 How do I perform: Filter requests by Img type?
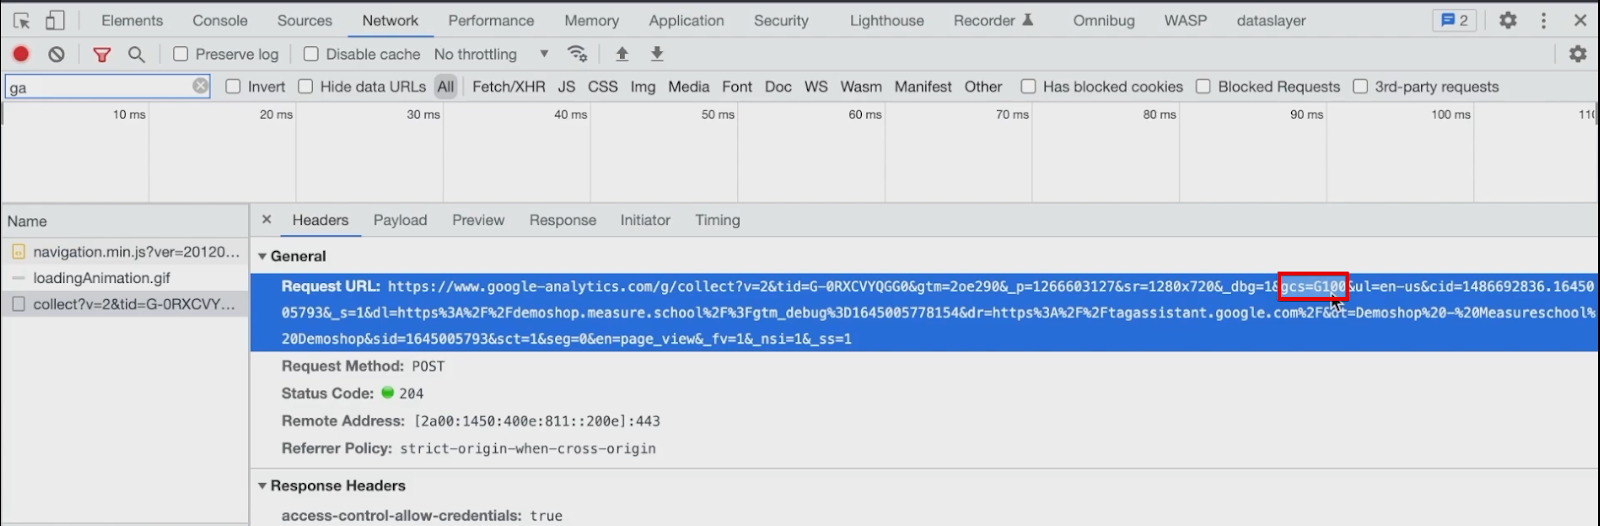pyautogui.click(x=643, y=86)
